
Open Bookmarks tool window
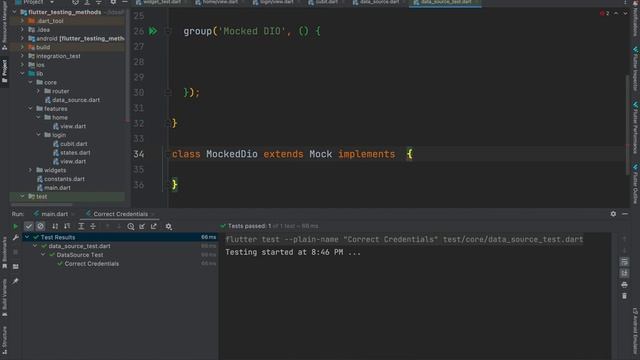pyautogui.click(x=4, y=252)
